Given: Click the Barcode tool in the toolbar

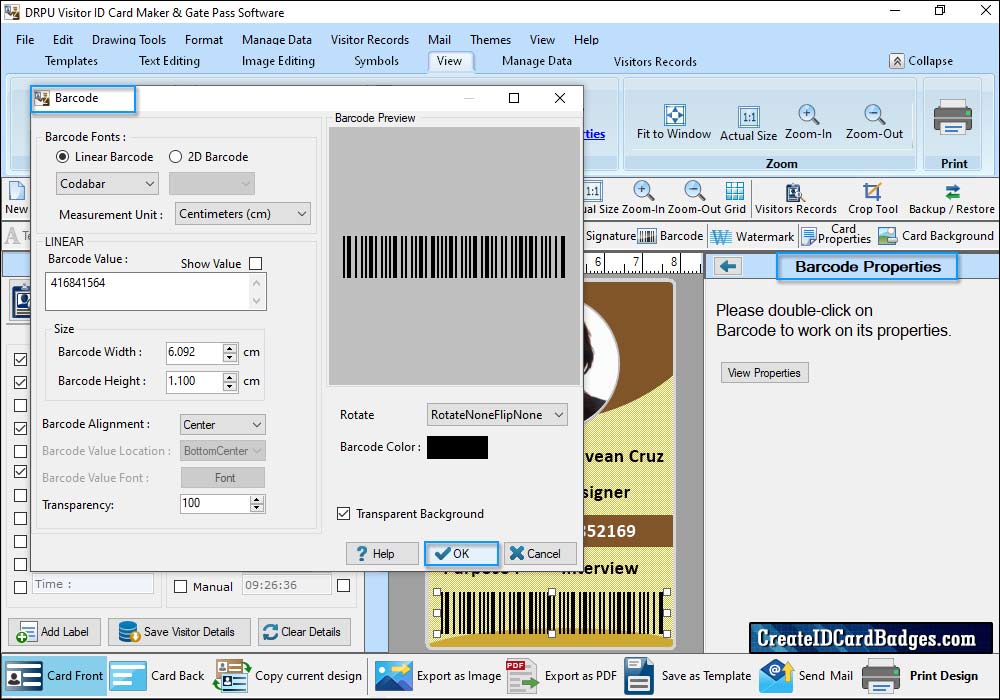Looking at the screenshot, I should [671, 236].
